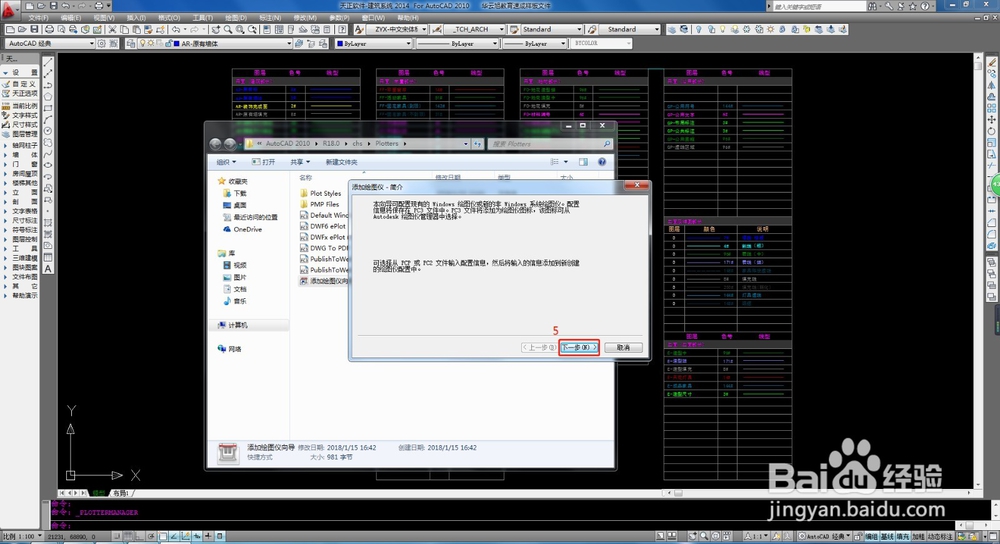This screenshot has height=544, width=1000.
Task: Click Explorer help question icon
Action: [601, 162]
